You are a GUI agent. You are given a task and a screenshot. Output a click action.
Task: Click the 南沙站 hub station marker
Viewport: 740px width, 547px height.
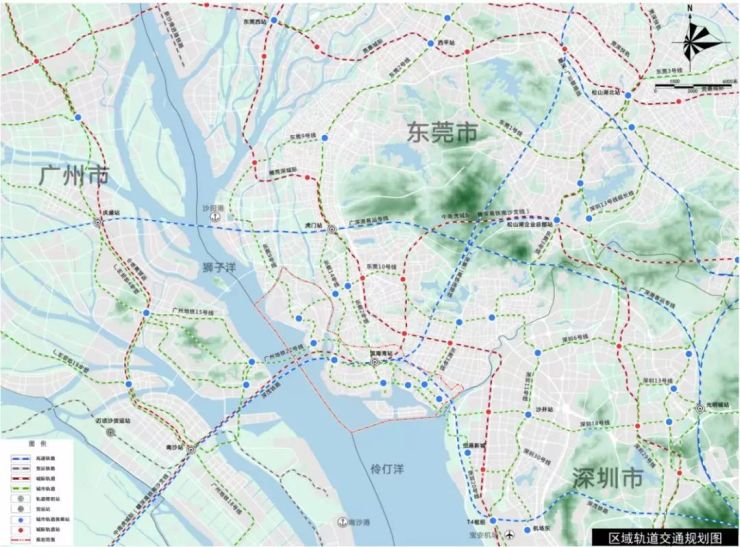(191, 450)
